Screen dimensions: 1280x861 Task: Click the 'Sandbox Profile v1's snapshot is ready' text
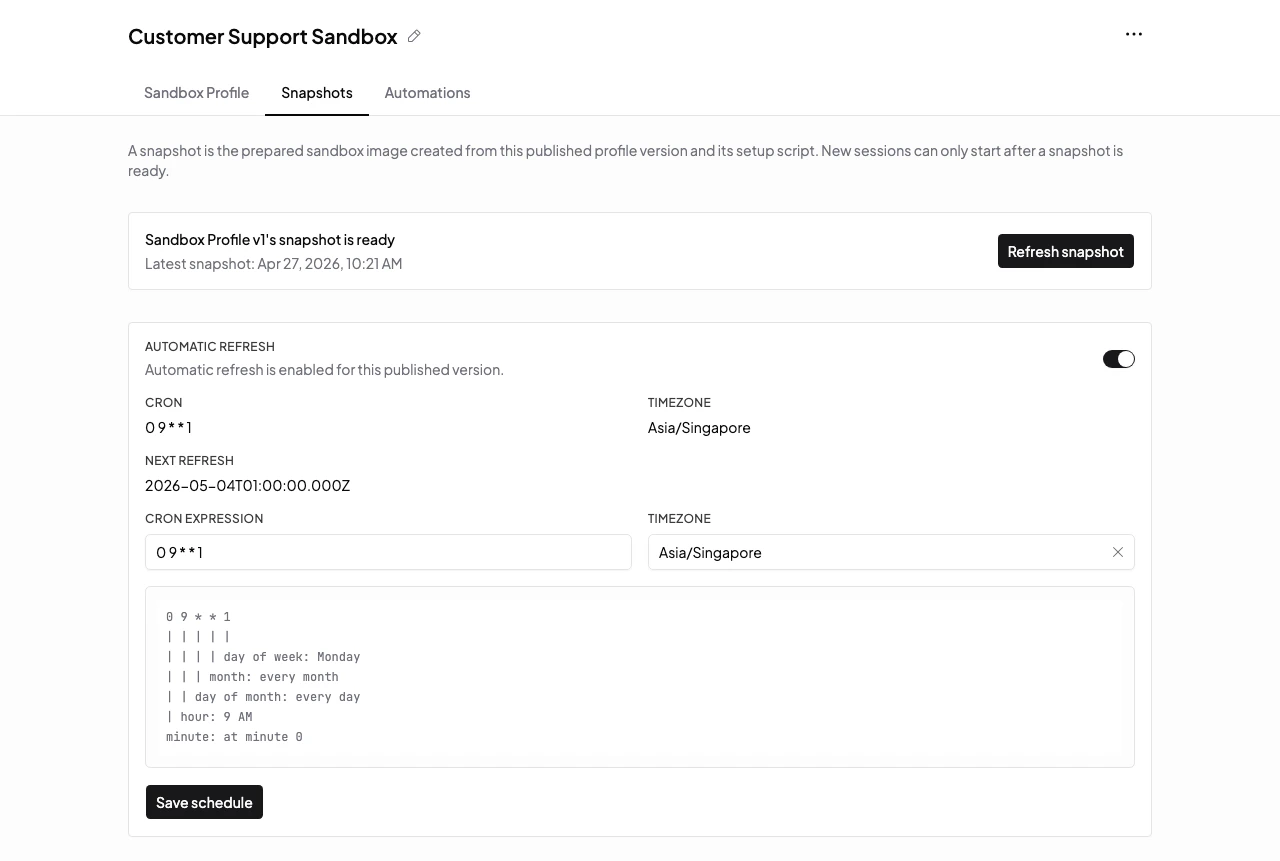(x=270, y=240)
